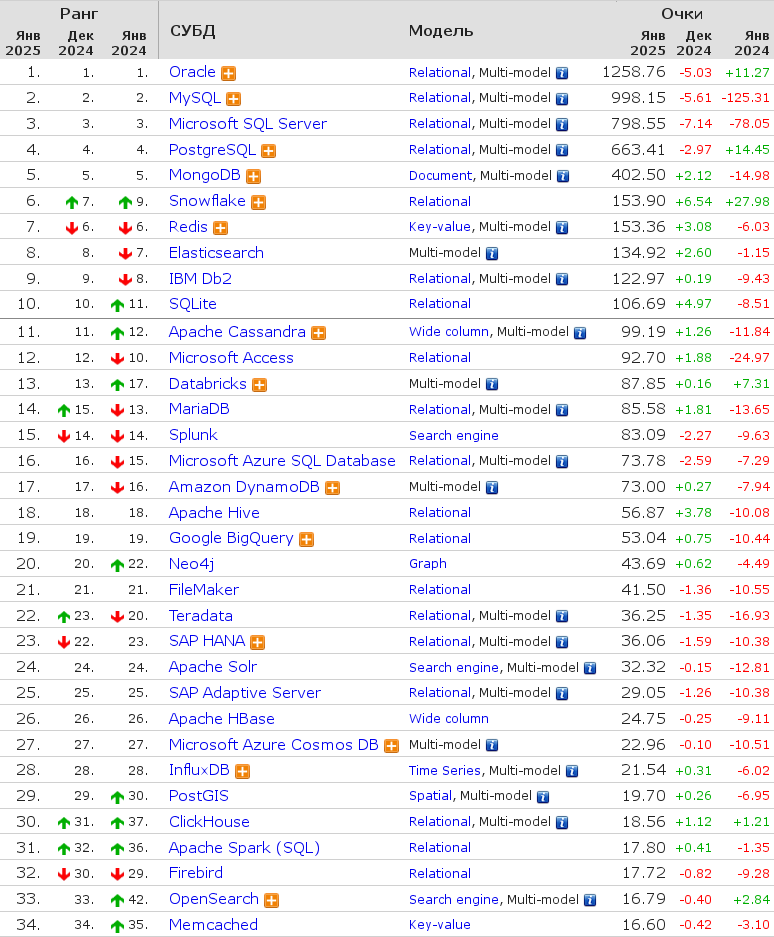This screenshot has width=774, height=937.
Task: Click the orange plus icon beside Redis
Action: 221,228
